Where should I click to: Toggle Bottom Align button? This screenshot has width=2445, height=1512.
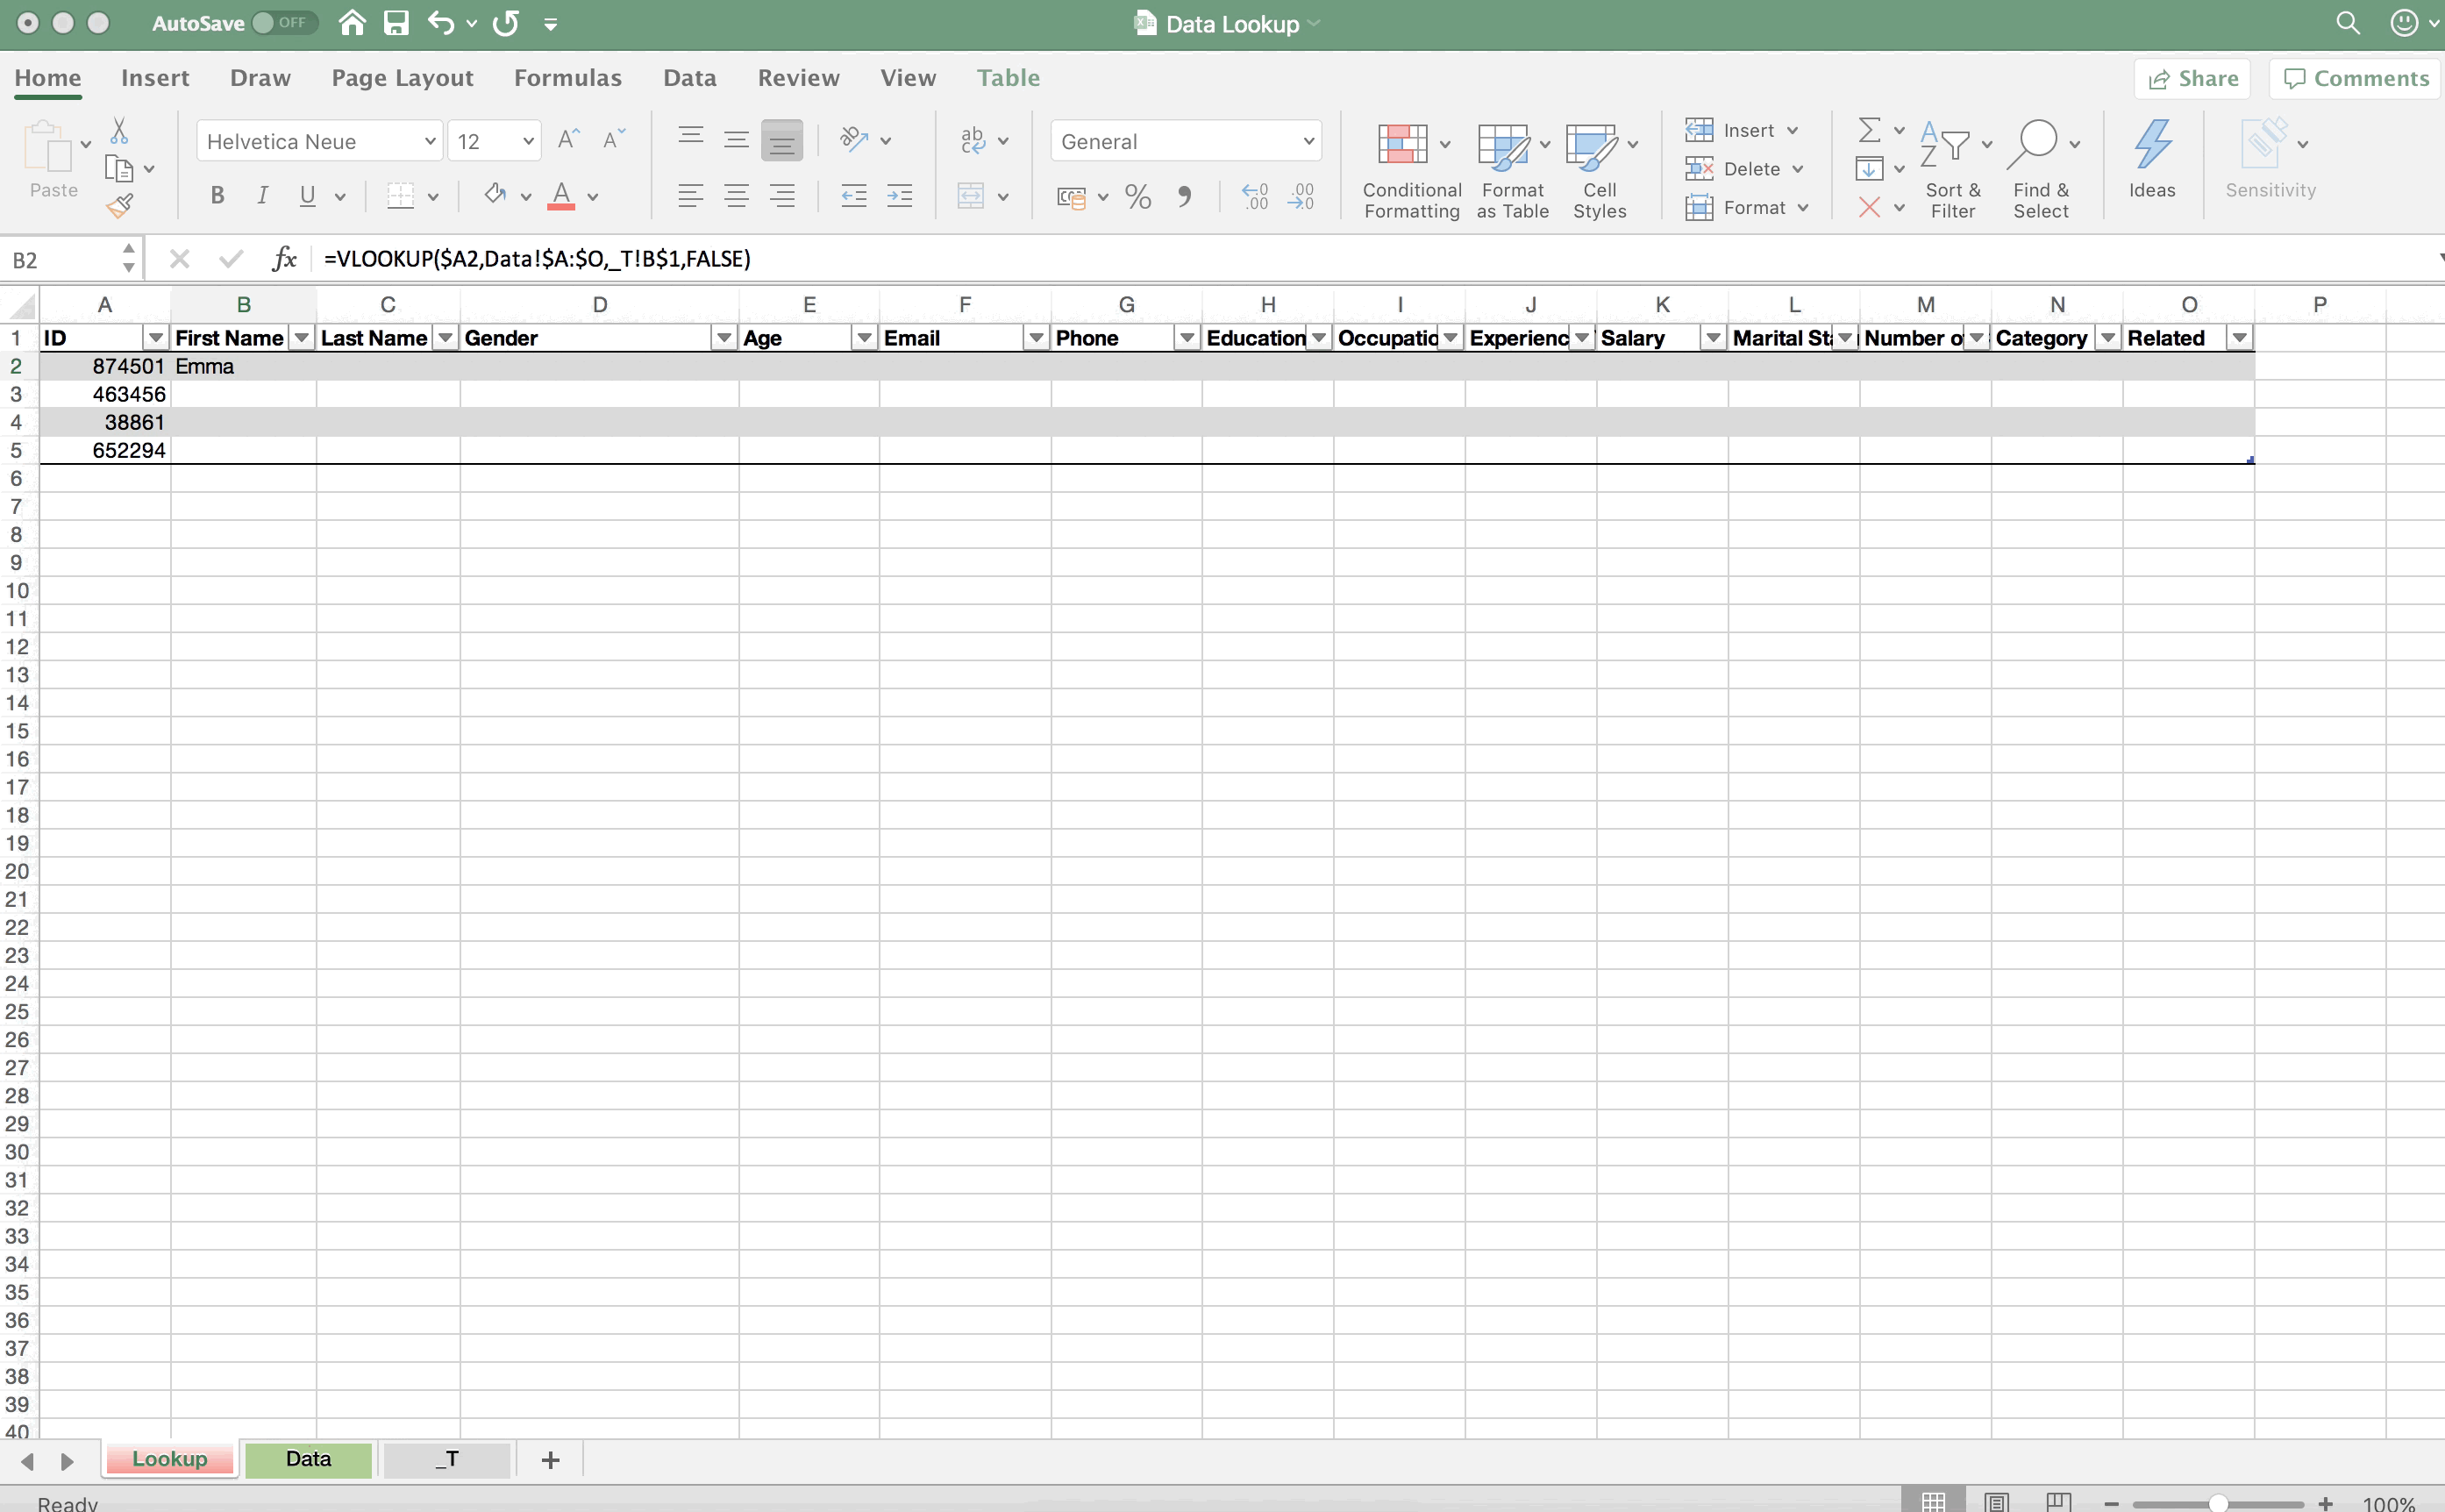(782, 140)
